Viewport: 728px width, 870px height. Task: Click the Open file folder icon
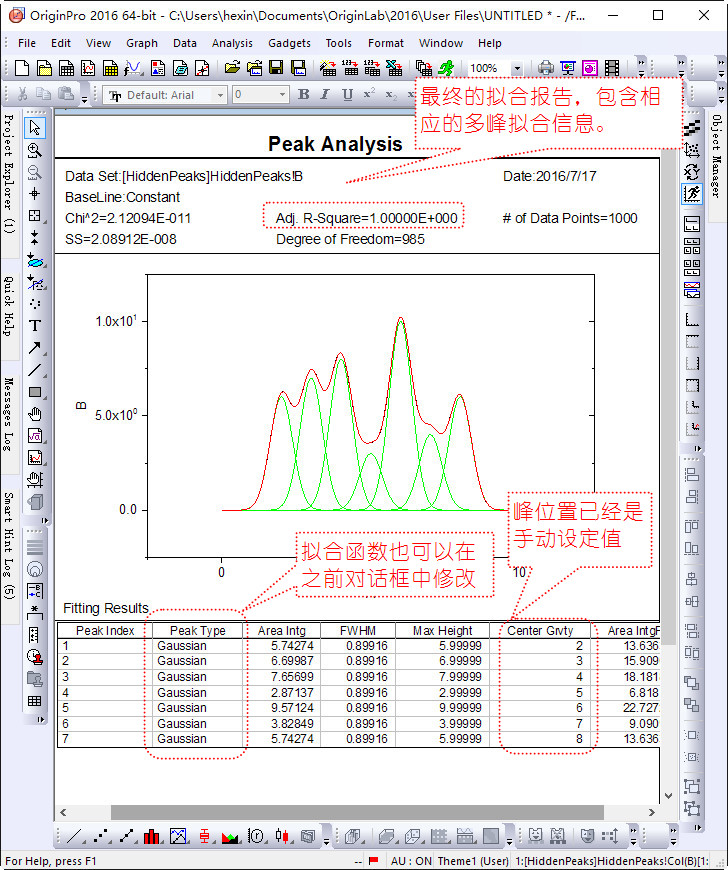232,68
